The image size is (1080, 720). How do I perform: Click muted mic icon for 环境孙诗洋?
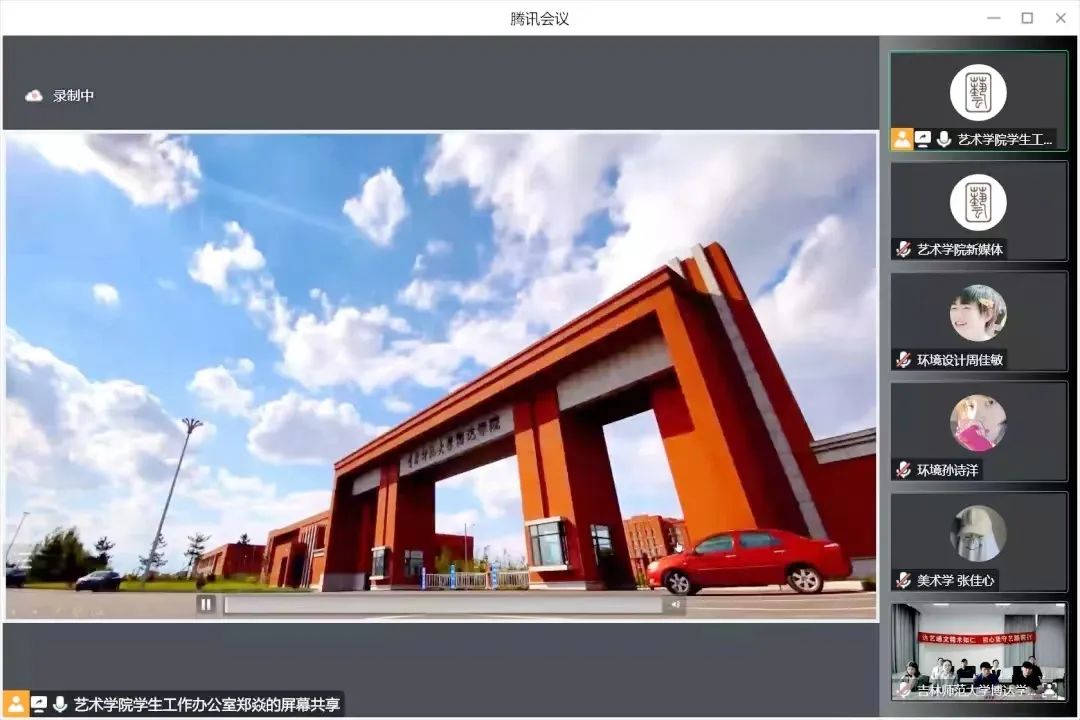903,470
